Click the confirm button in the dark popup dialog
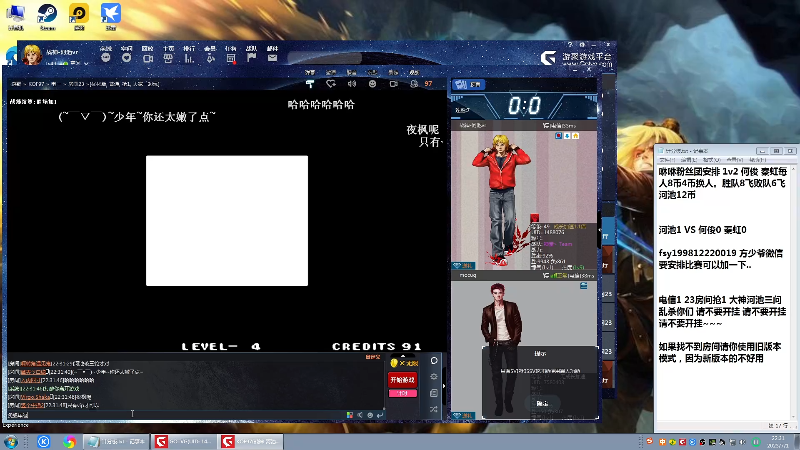Screen dimensions: 800x450 [541, 403]
